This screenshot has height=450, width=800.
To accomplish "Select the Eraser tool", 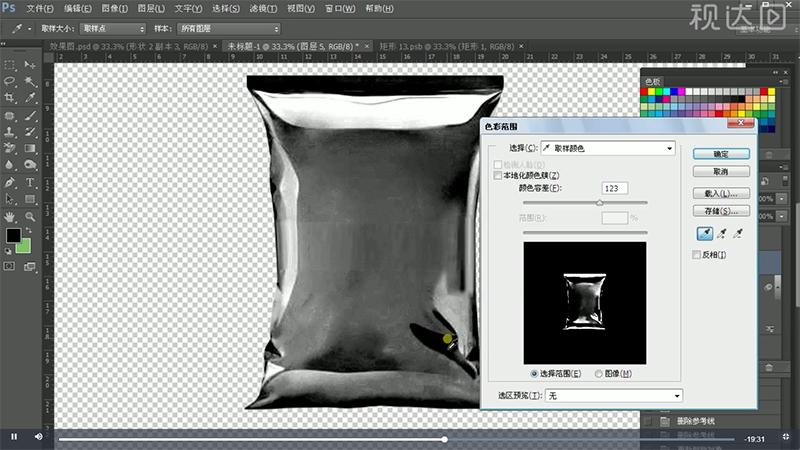I will (9, 148).
